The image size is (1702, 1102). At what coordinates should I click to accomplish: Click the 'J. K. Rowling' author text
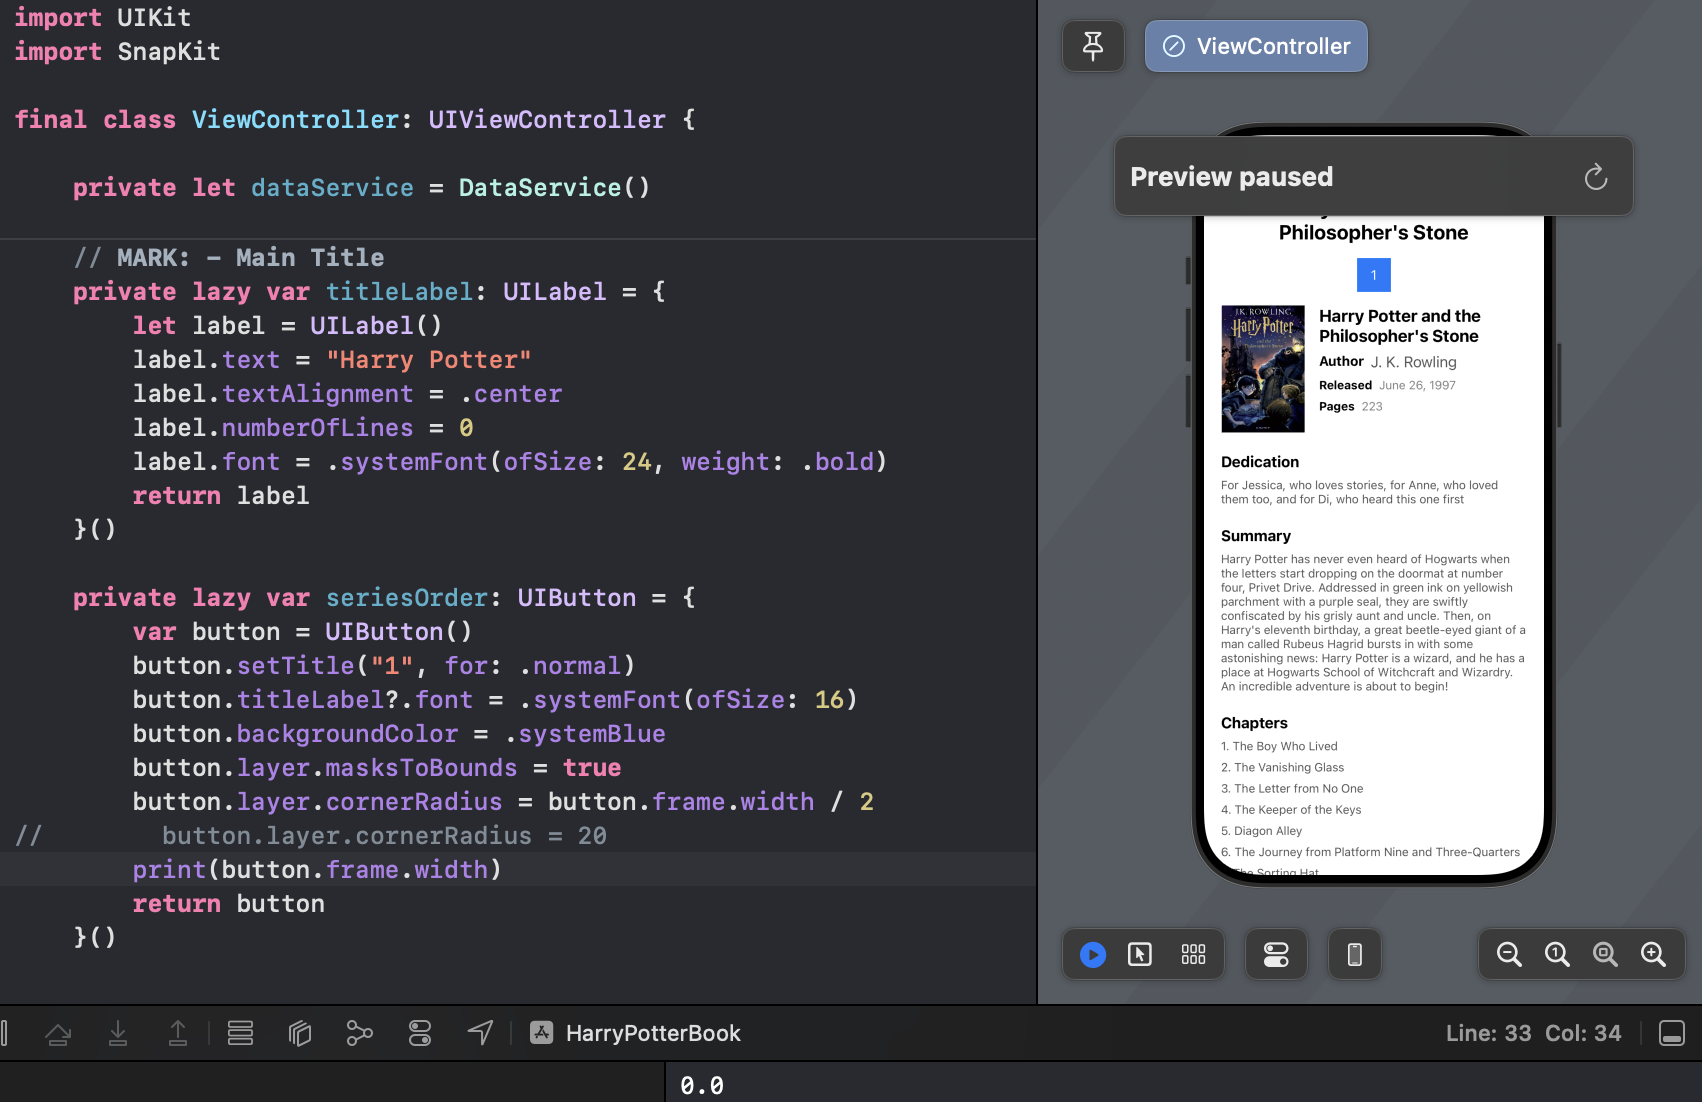point(1413,362)
